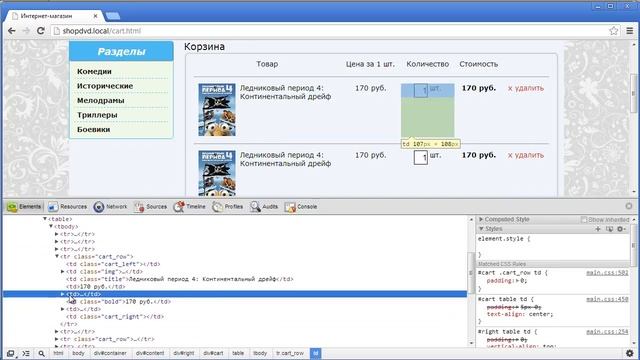Open the Chrome menu icon
Image resolution: width=640 pixels, height=360 pixels.
(630, 31)
